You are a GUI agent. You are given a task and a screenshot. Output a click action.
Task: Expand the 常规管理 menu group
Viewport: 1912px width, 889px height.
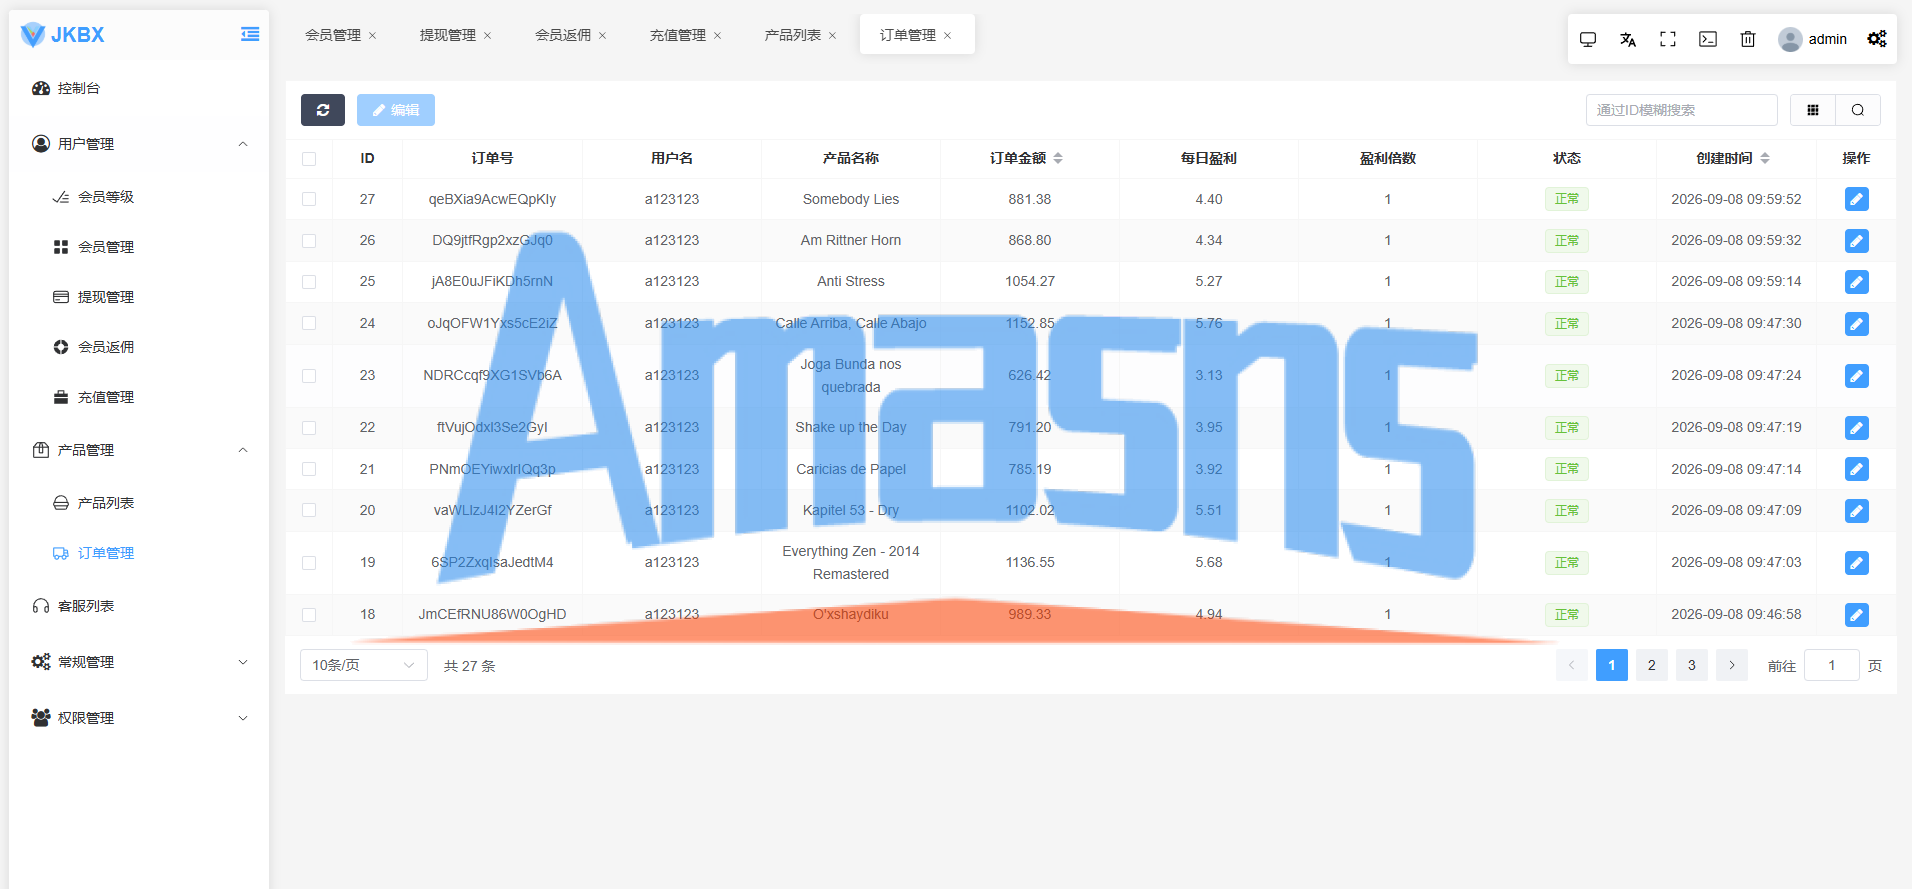pos(140,662)
